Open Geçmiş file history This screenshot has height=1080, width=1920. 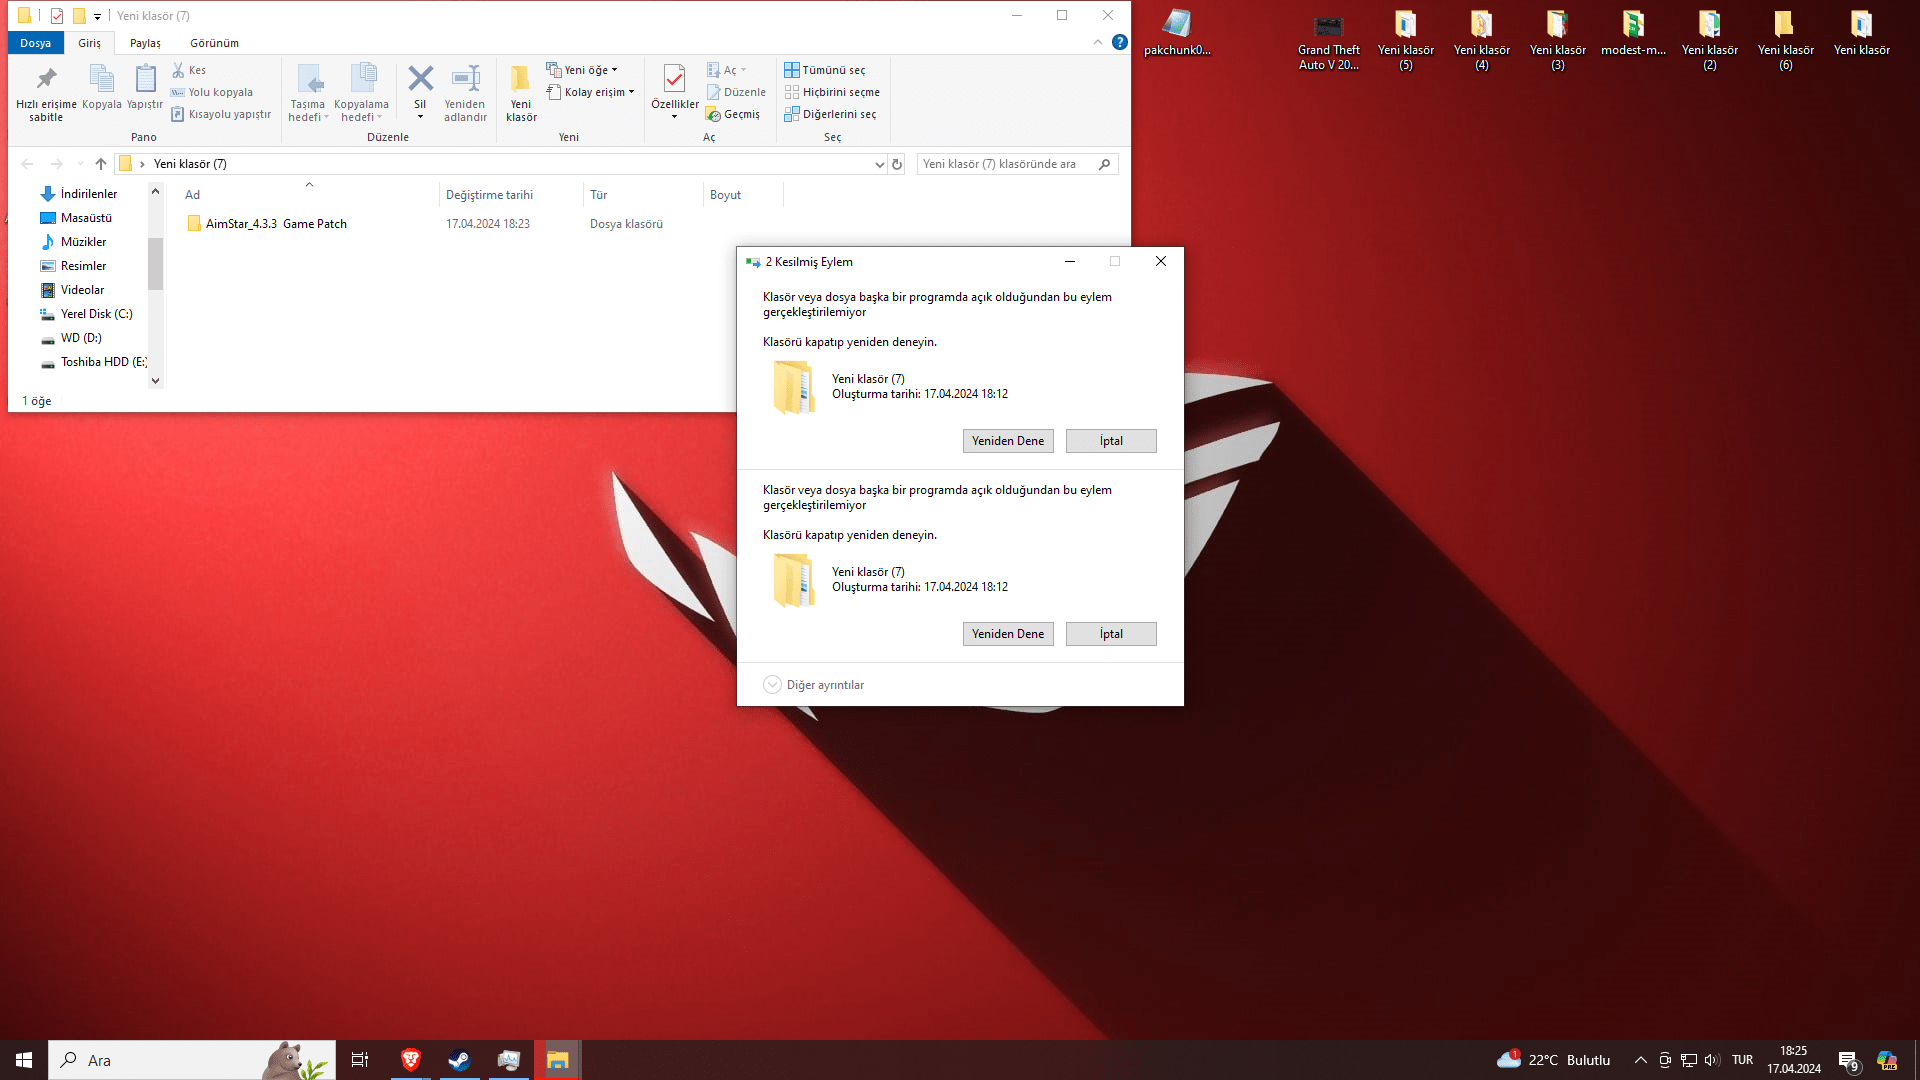[x=734, y=114]
